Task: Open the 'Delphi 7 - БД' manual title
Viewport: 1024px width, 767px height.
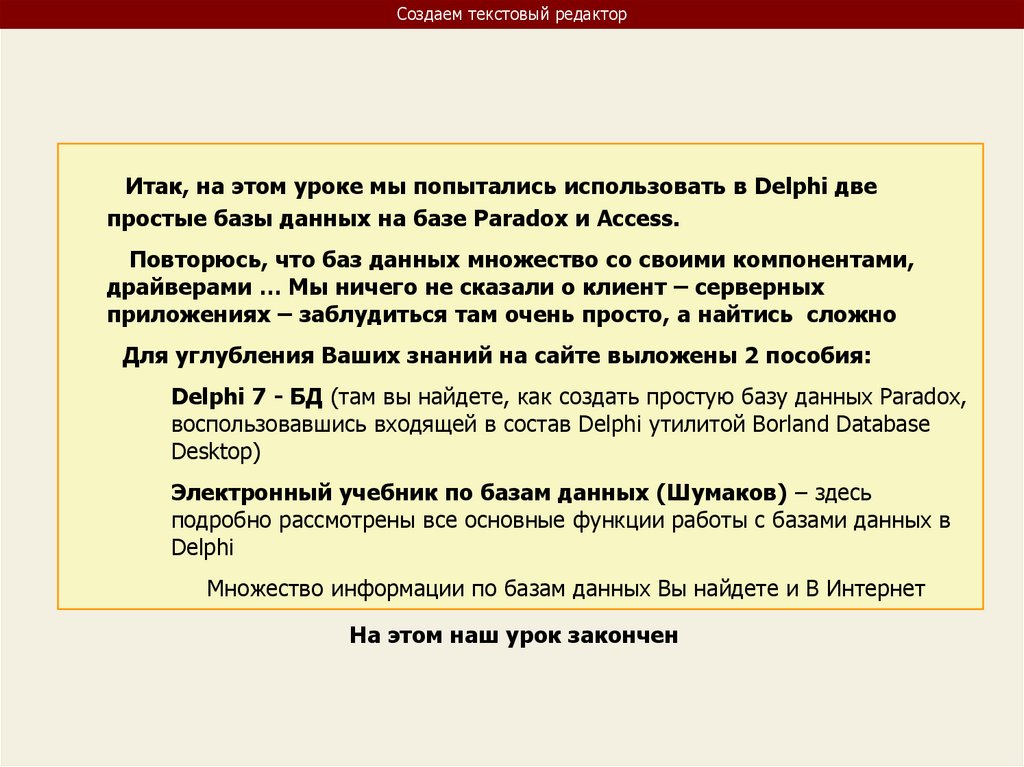Action: [246, 397]
